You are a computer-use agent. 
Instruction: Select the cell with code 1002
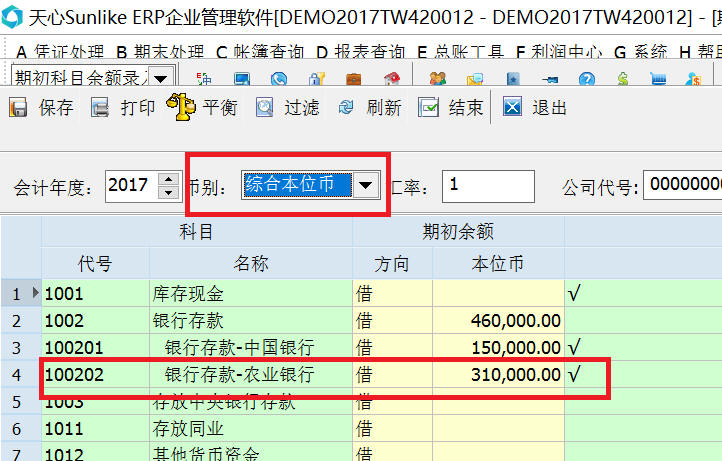point(95,321)
